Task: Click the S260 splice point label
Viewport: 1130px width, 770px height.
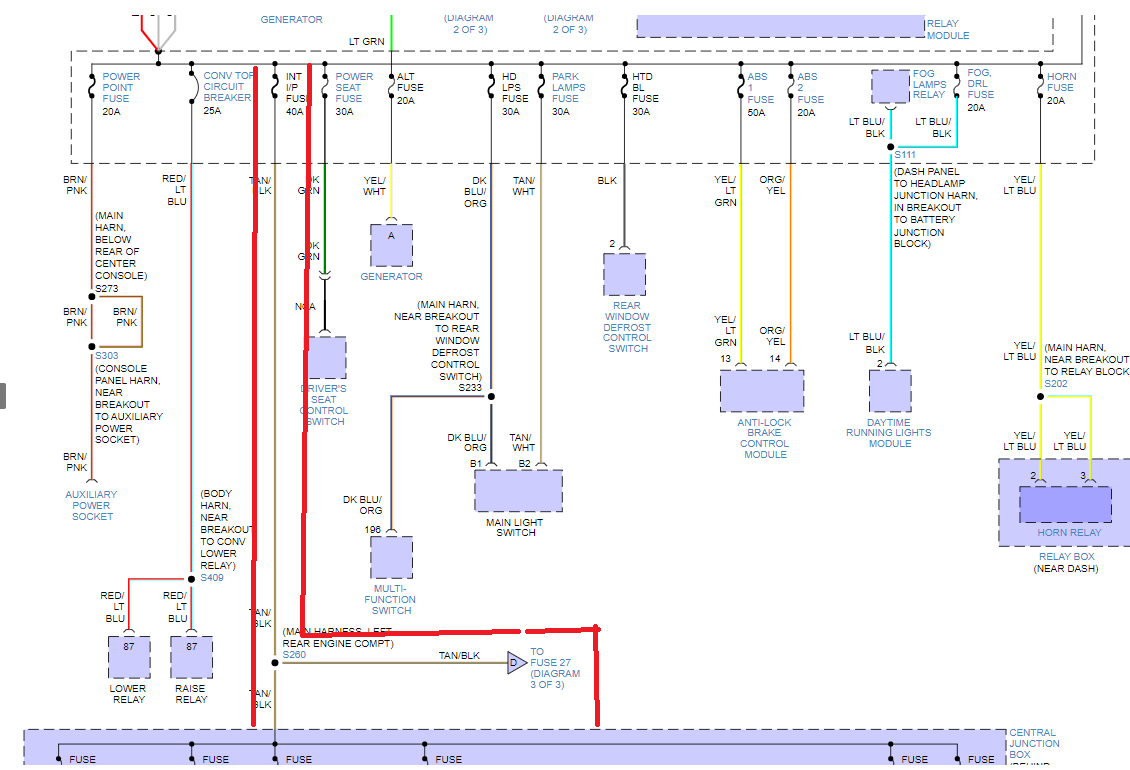Action: [x=294, y=655]
